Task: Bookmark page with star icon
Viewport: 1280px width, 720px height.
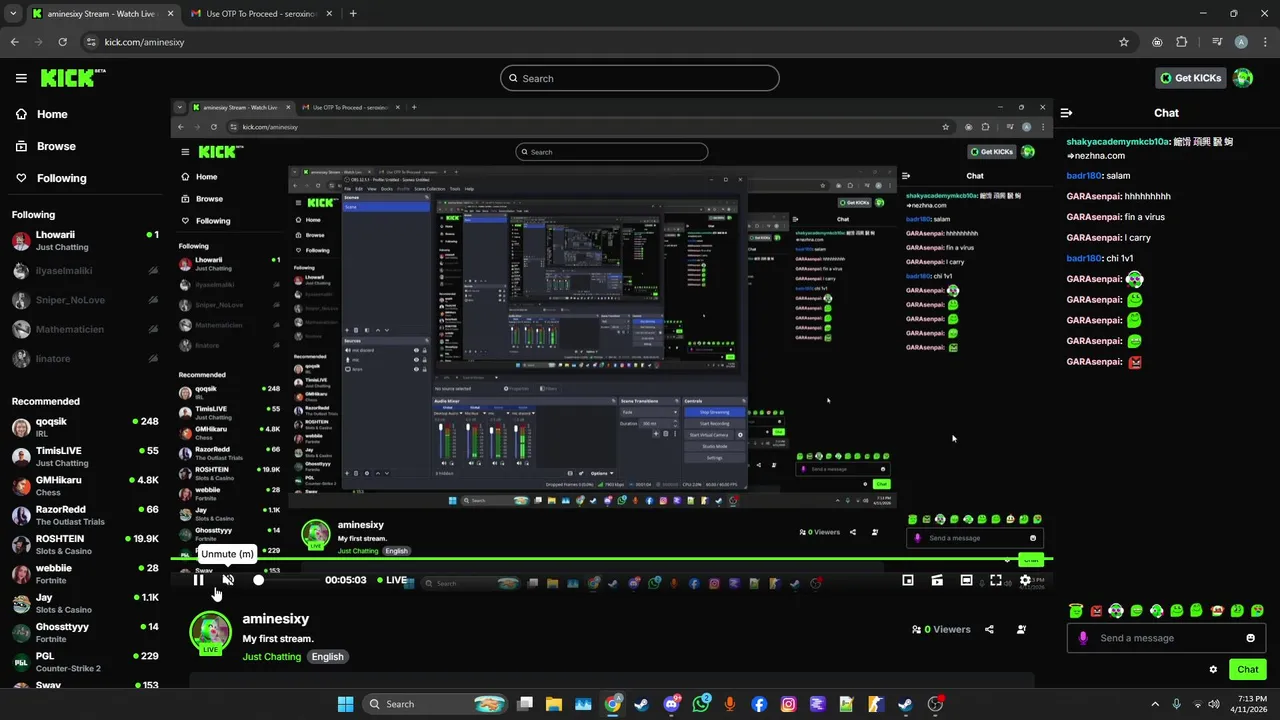Action: (x=1124, y=42)
